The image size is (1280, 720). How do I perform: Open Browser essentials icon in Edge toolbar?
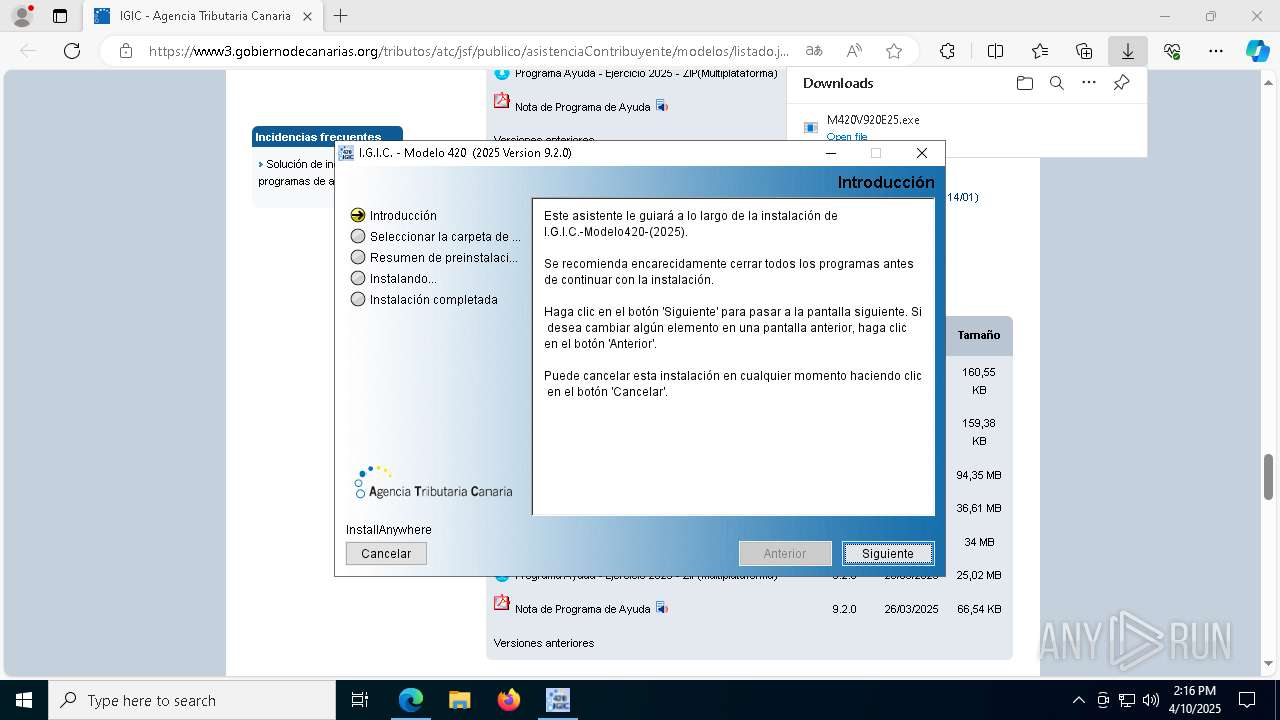coord(1172,51)
